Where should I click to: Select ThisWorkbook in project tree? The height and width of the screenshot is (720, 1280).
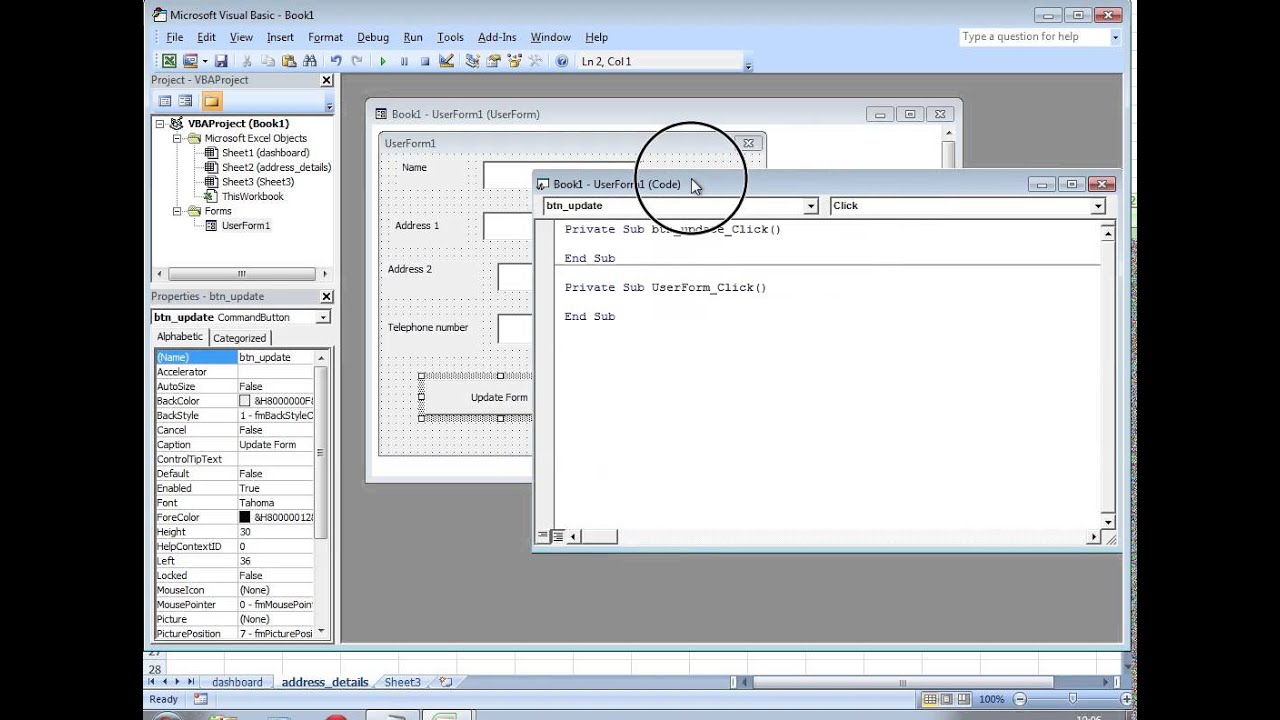click(x=252, y=197)
